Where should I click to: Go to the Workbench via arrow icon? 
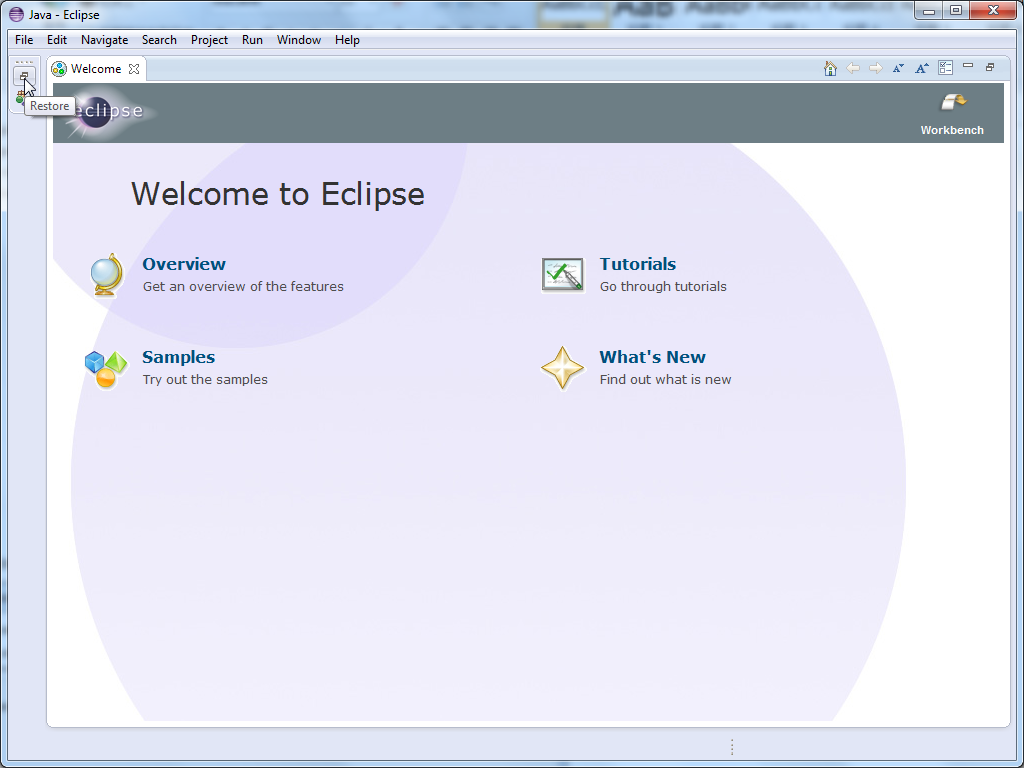pyautogui.click(x=953, y=103)
